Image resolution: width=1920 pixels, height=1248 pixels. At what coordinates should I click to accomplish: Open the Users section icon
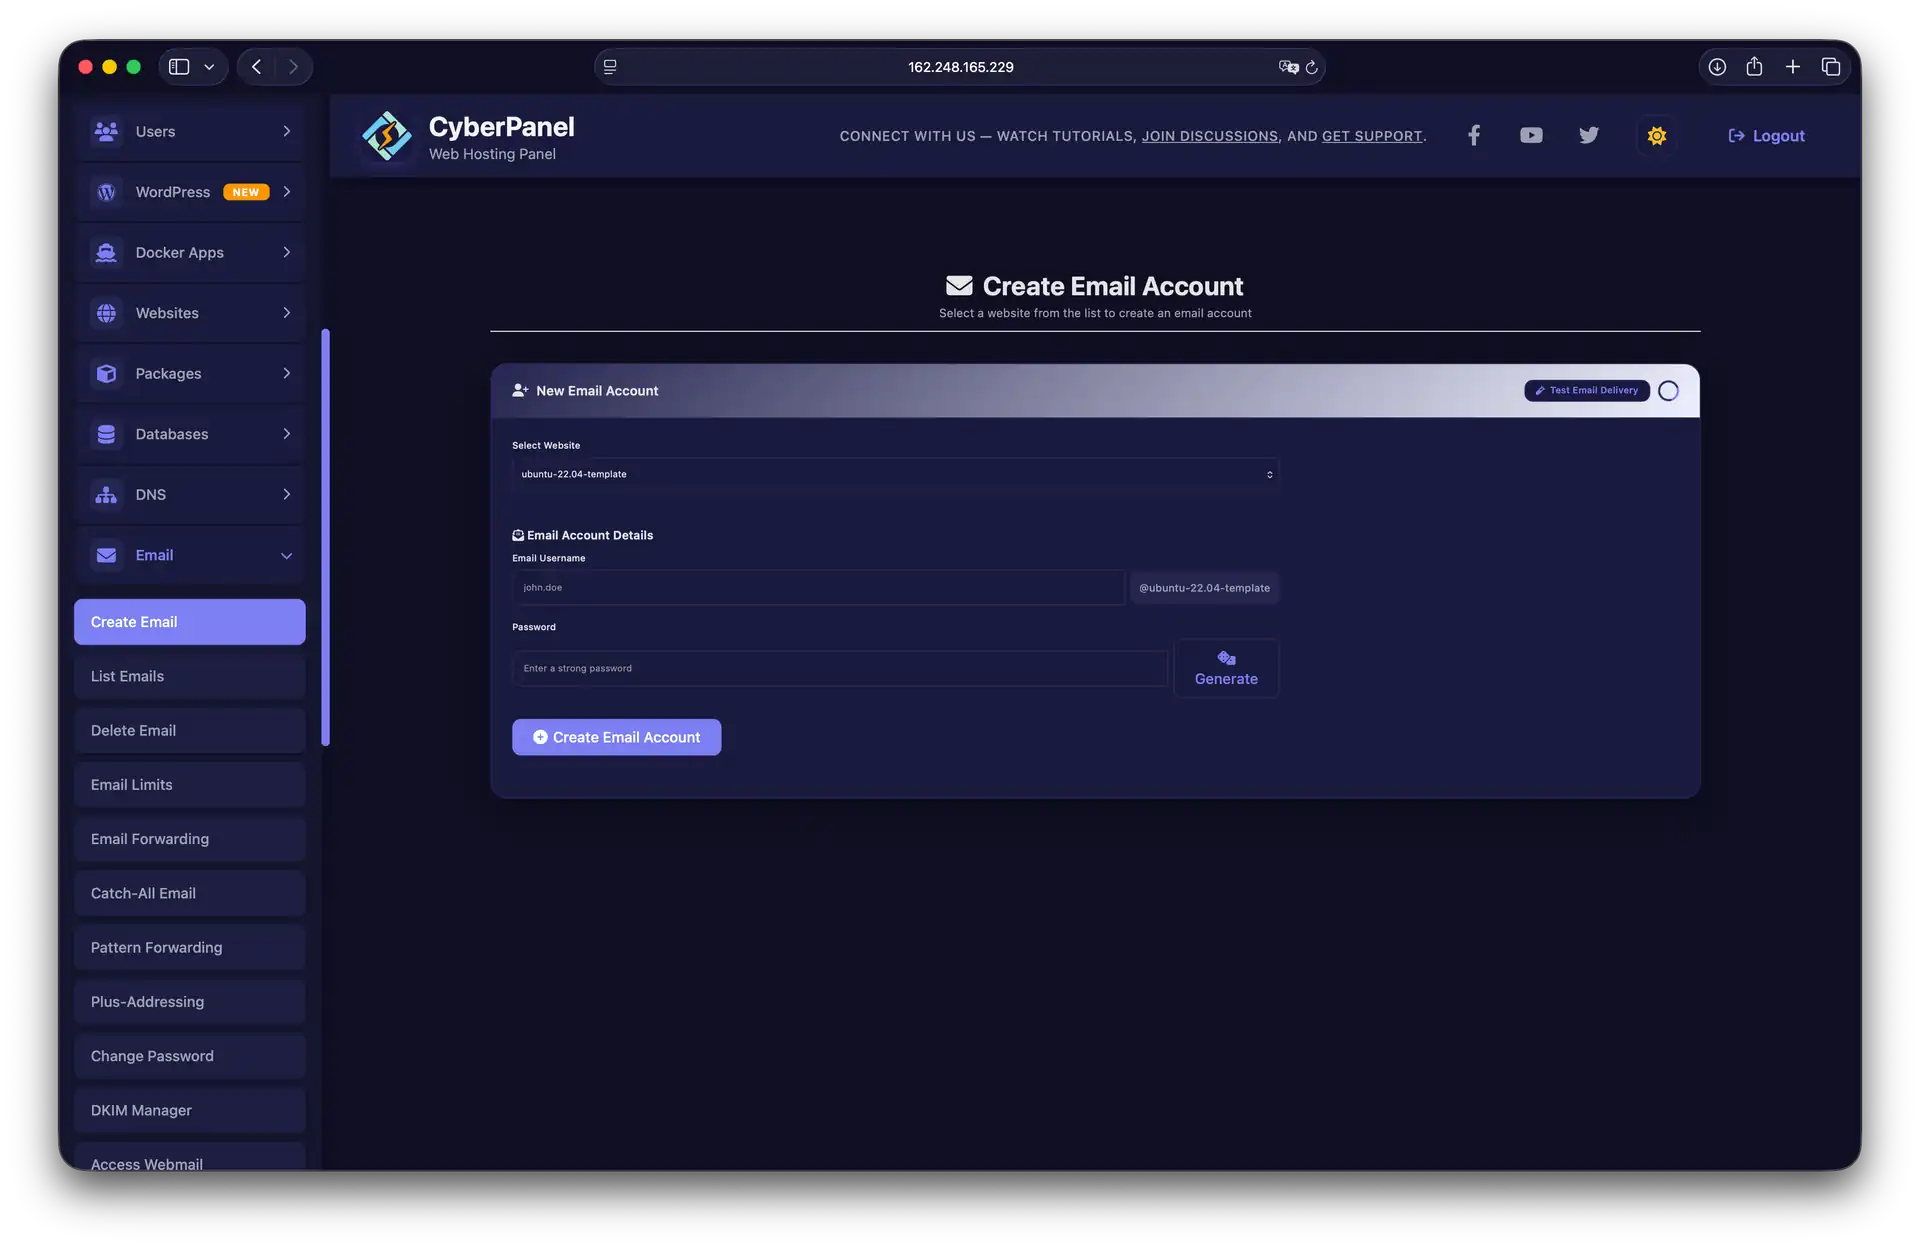point(106,131)
